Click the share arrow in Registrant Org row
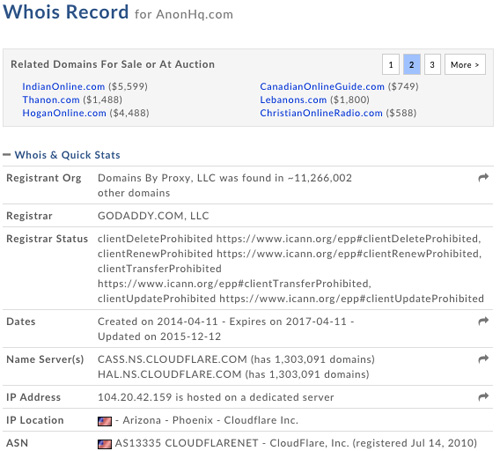 (483, 178)
